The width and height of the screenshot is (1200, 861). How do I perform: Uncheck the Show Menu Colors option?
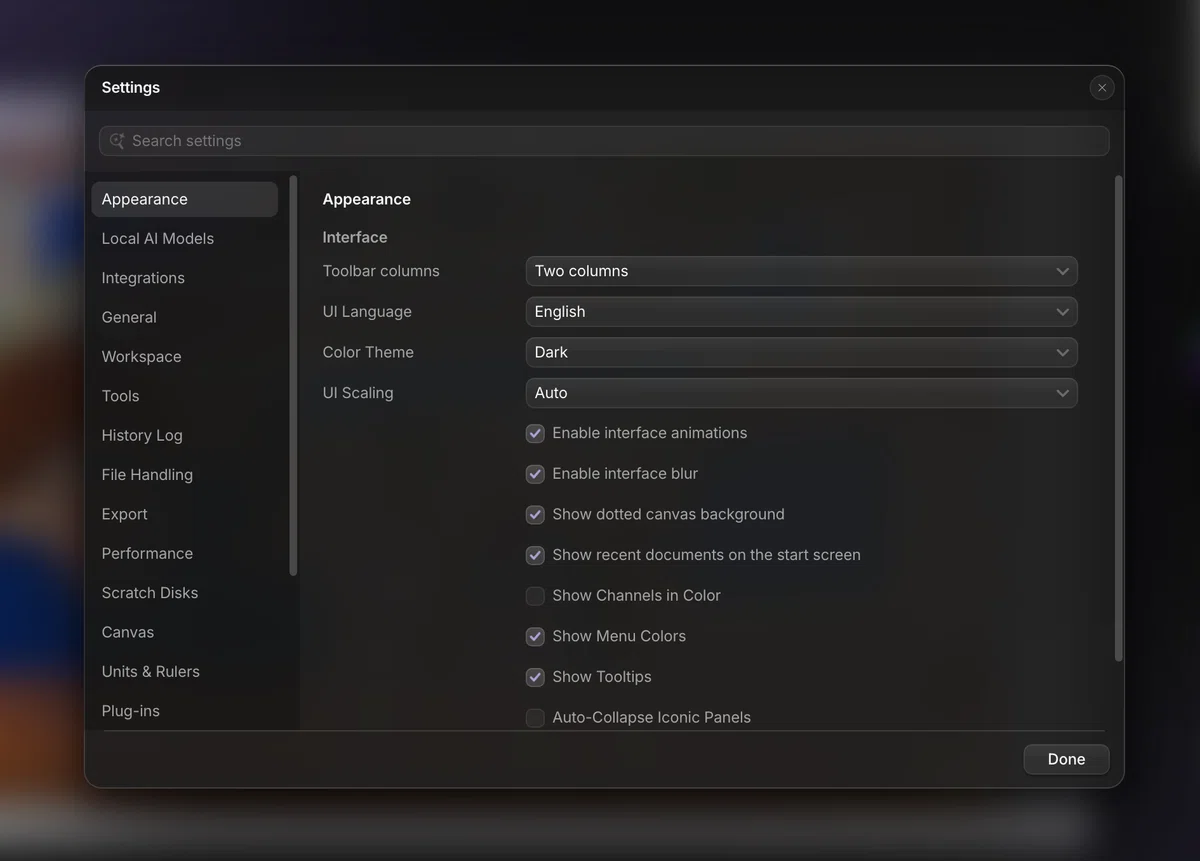535,636
